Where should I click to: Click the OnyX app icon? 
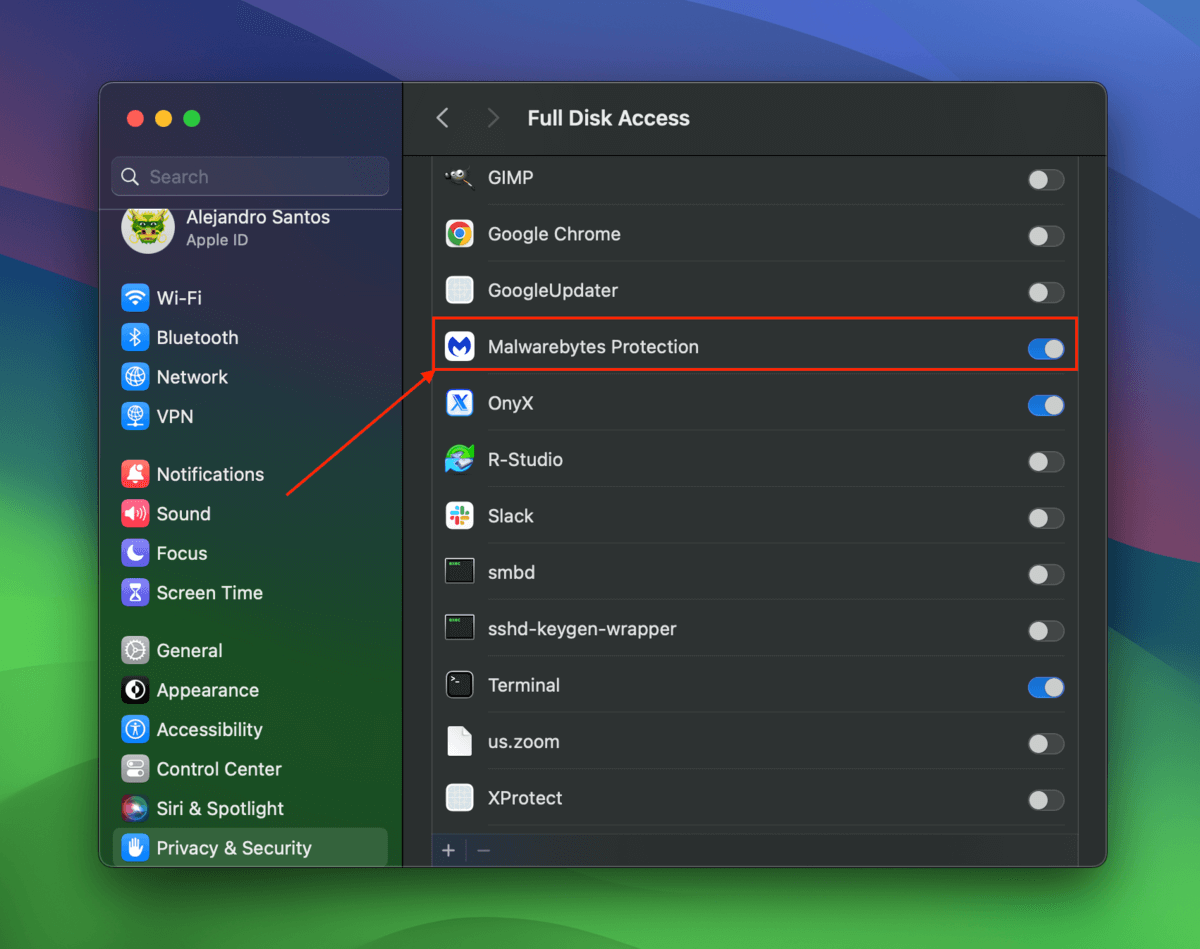tap(459, 403)
